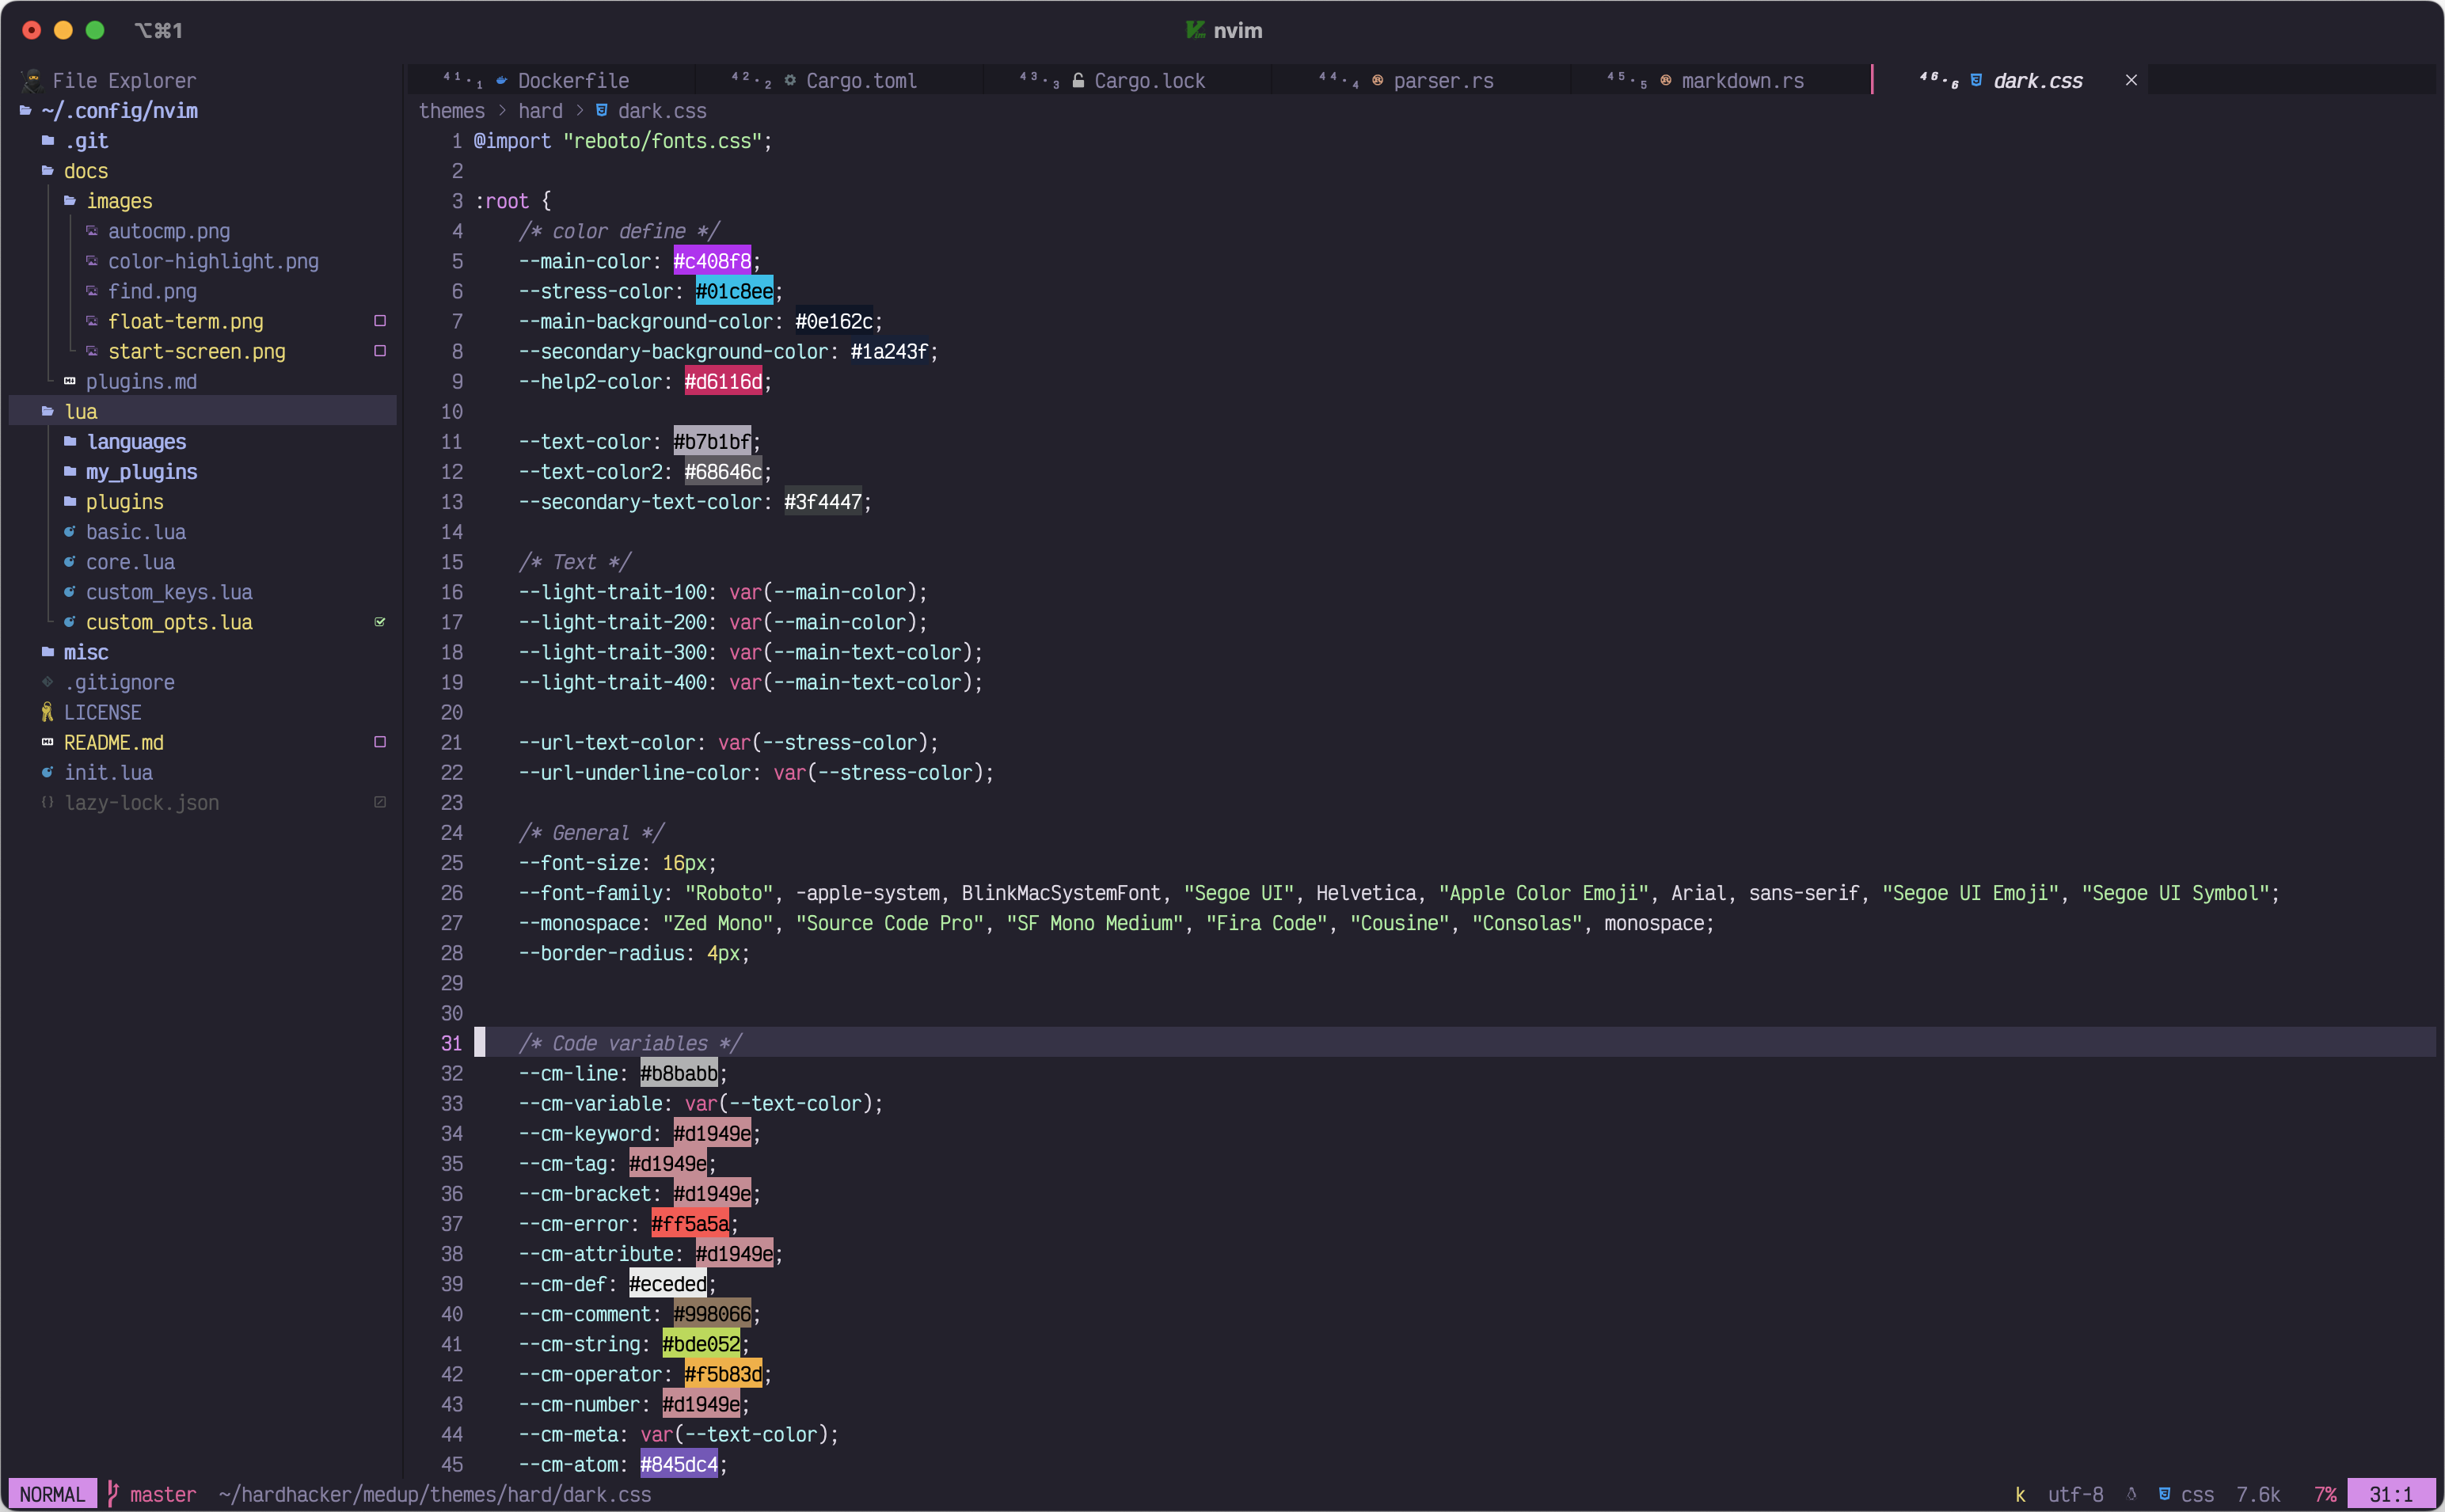Click the git status marker next to float-term.png

(x=380, y=321)
